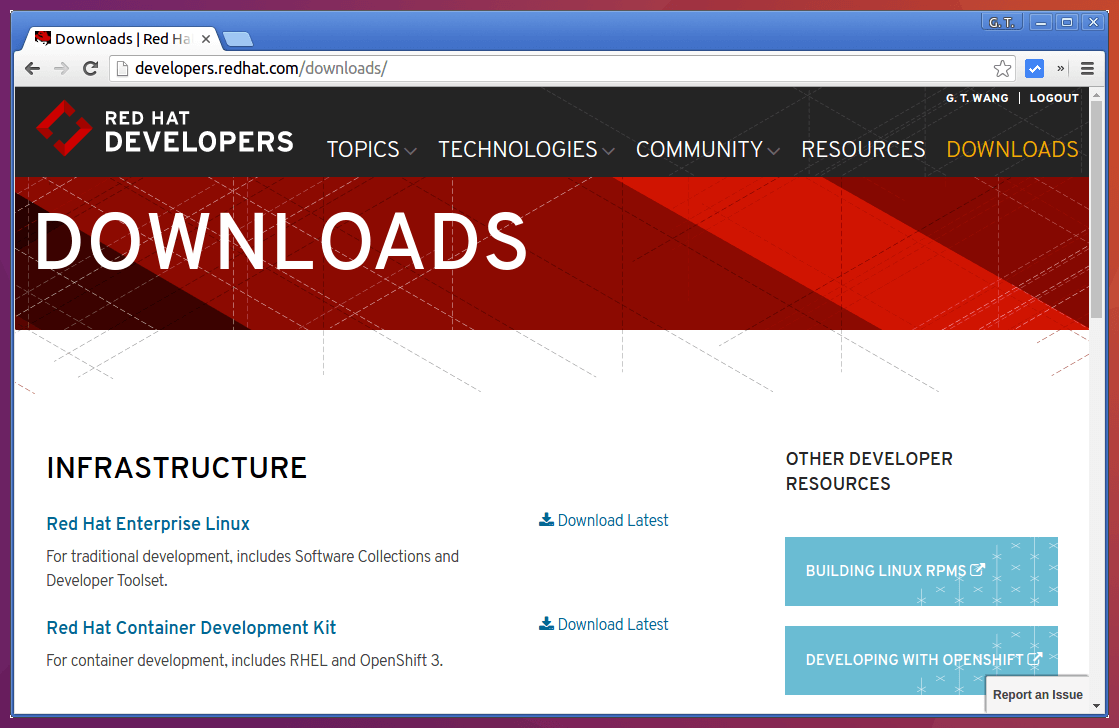
Task: Reload the page with the refresh icon
Action: tap(90, 68)
